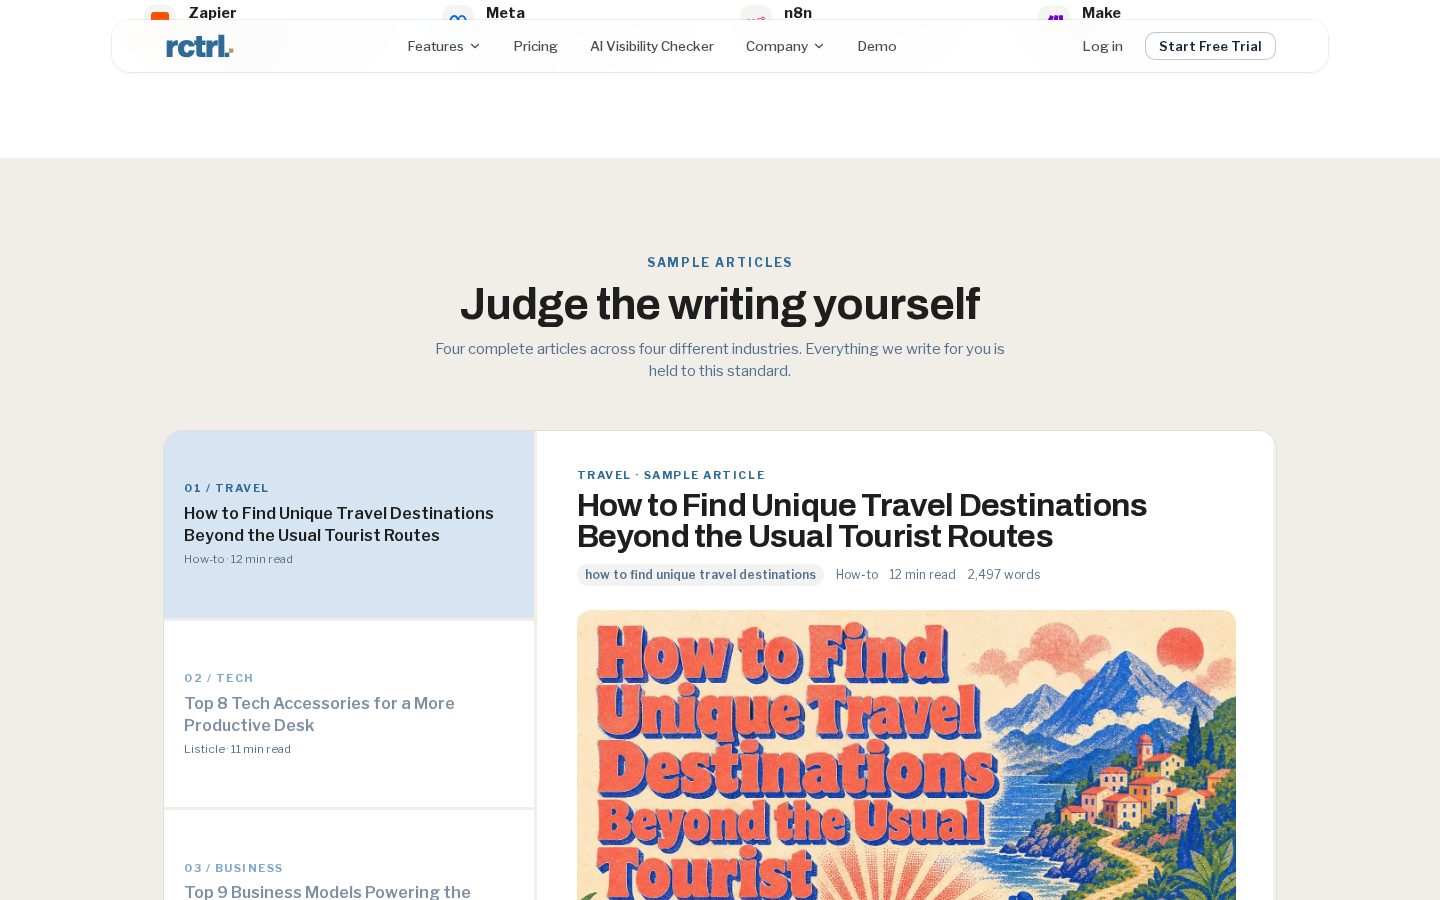Click the '2,497 words' count text
The image size is (1440, 900).
(1004, 575)
